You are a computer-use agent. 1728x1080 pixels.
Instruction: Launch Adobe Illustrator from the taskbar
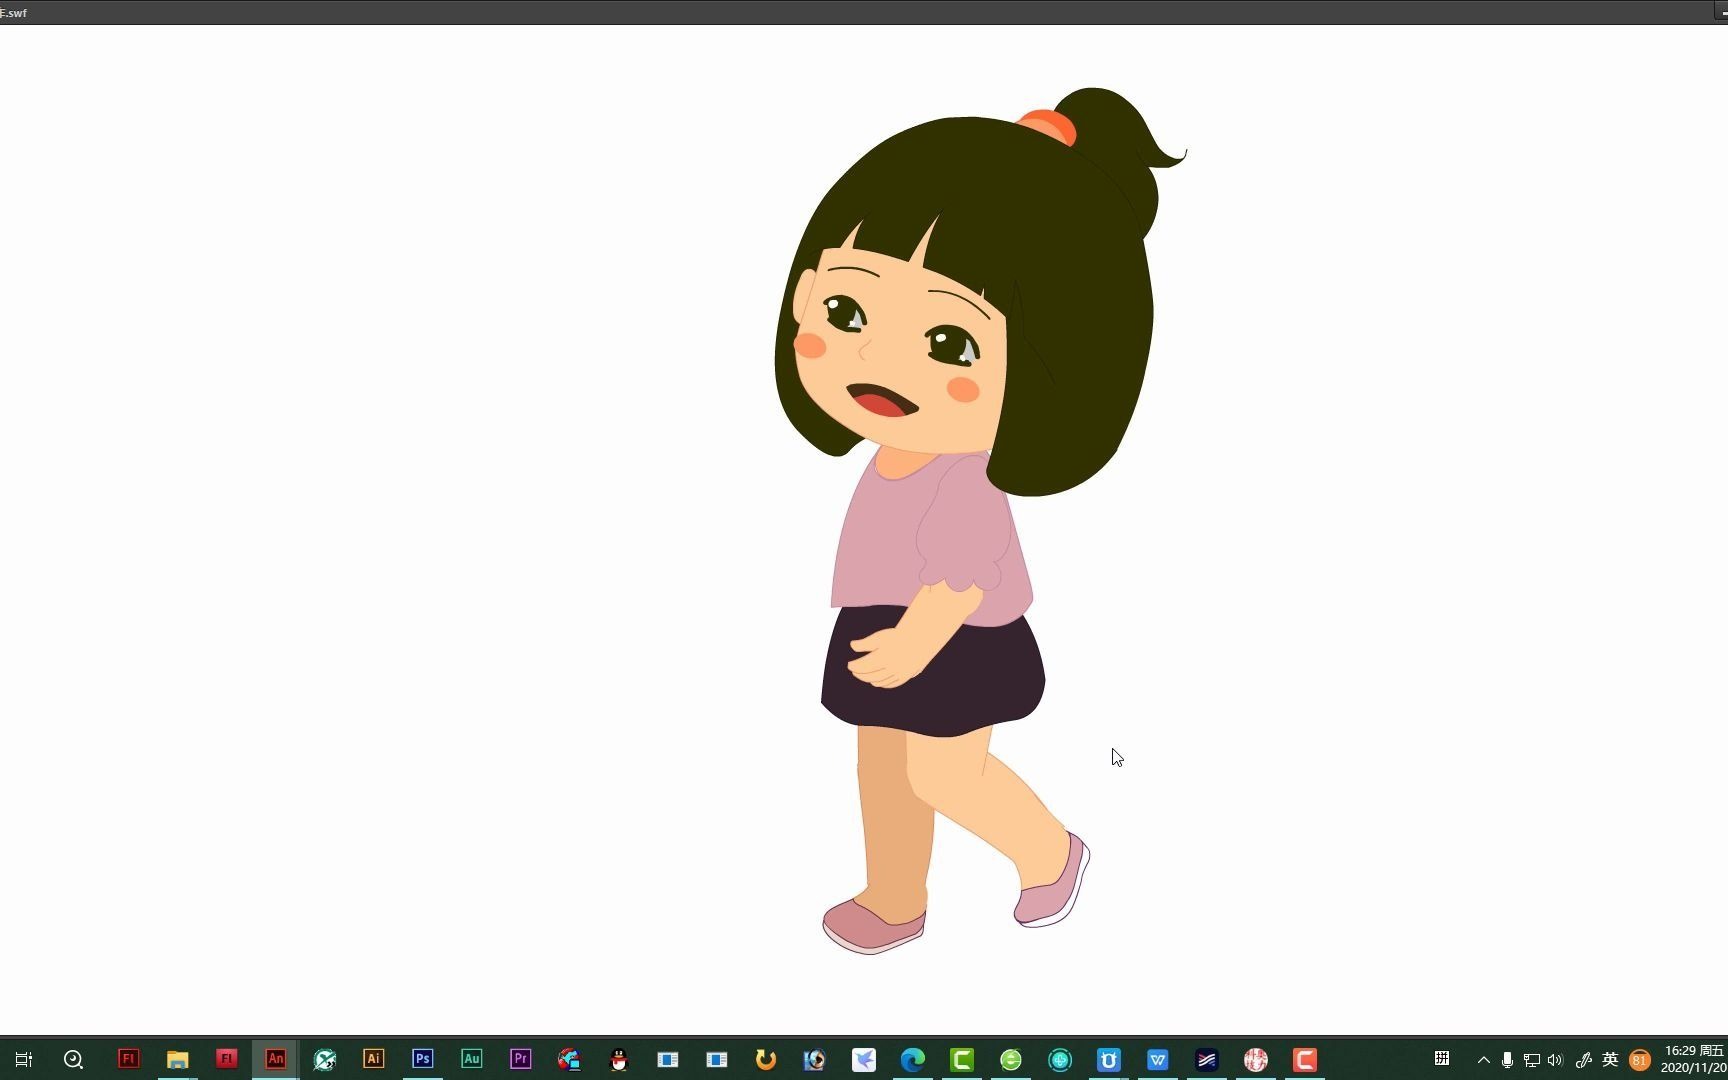pyautogui.click(x=373, y=1058)
